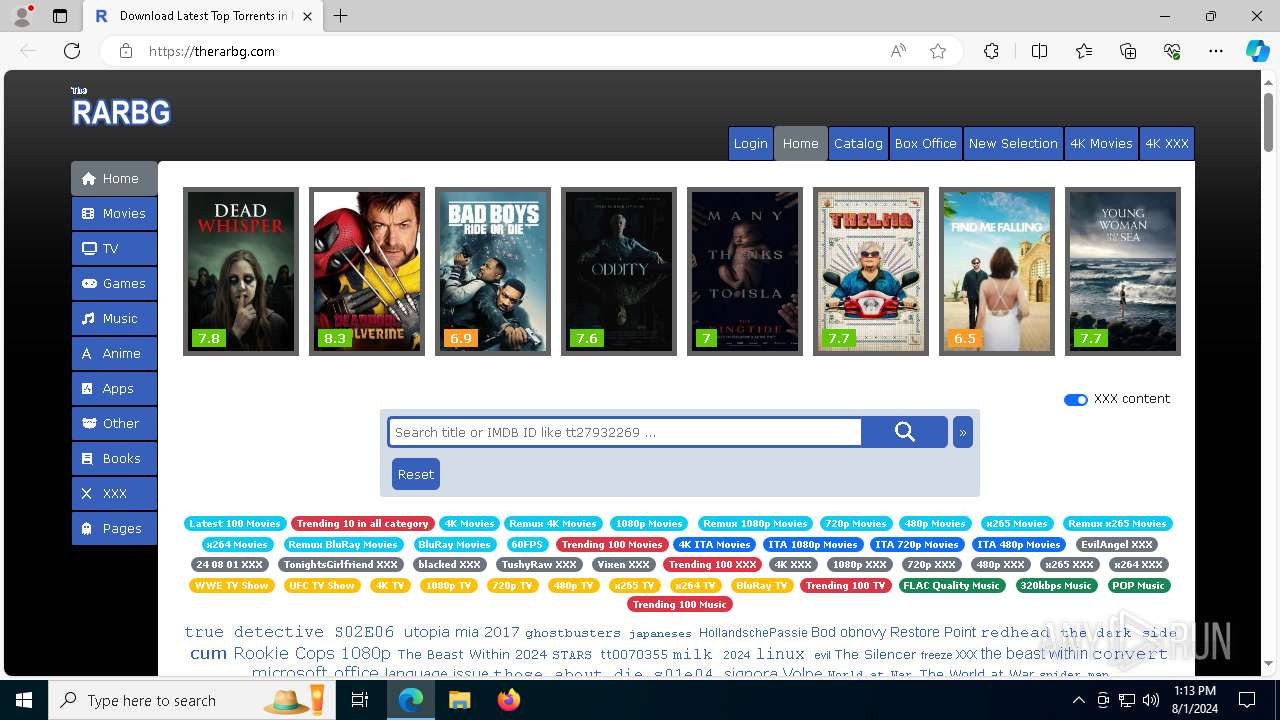Open the Anime category in sidebar
Viewport: 1280px width, 720px height.
[x=114, y=353]
